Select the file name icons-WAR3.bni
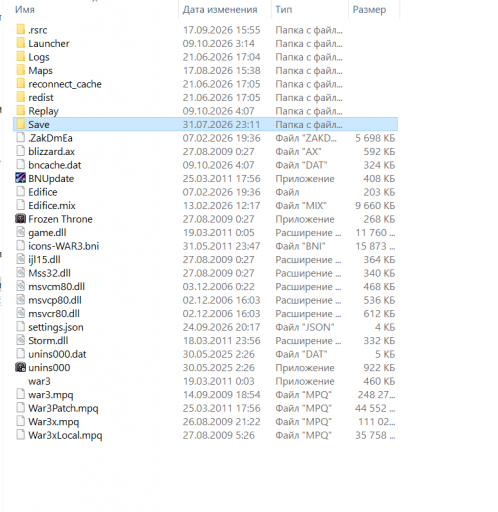The image size is (498, 512). click(64, 246)
